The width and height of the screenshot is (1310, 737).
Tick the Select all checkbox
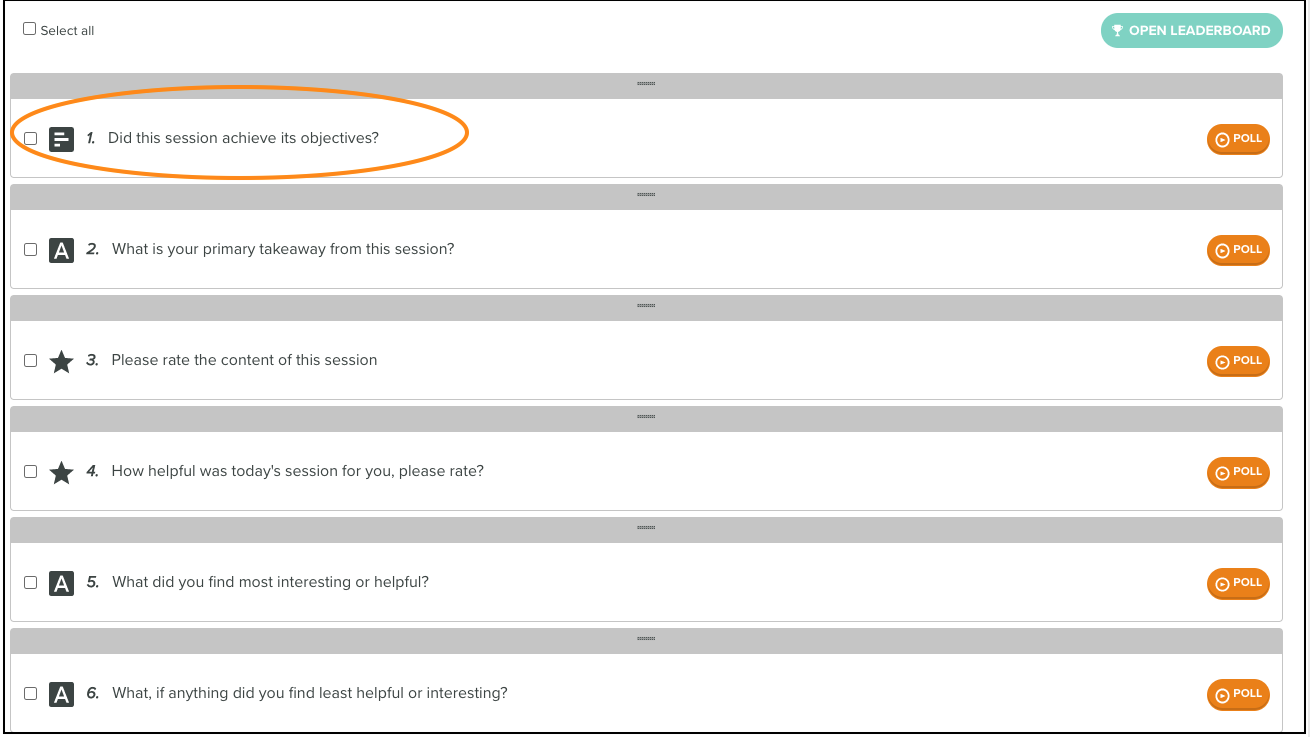(29, 29)
